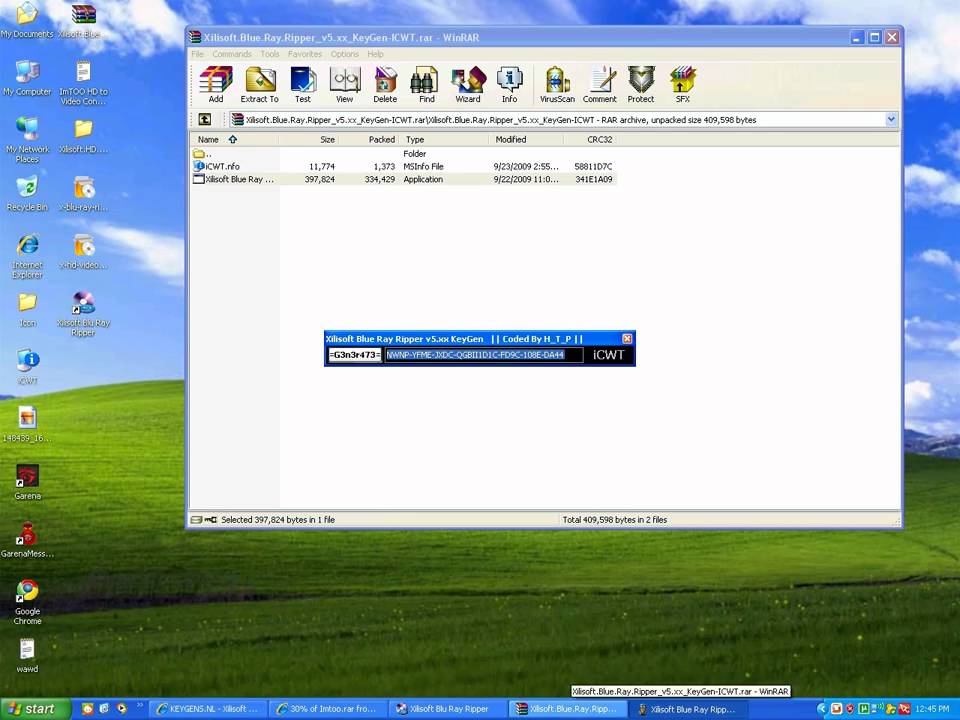Select My Network Places desktop icon
Screen dimensions: 960x720
point(27,140)
